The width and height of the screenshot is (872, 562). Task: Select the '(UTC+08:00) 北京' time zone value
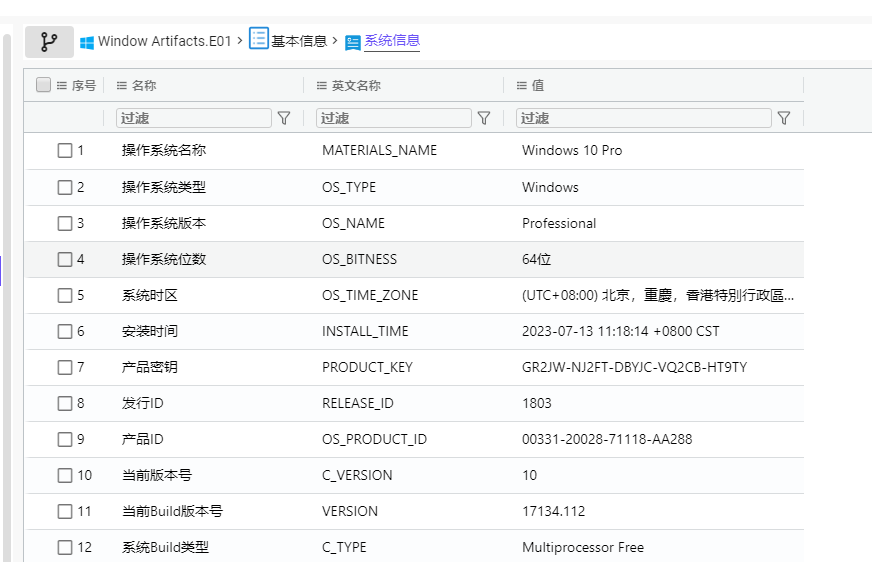[658, 295]
